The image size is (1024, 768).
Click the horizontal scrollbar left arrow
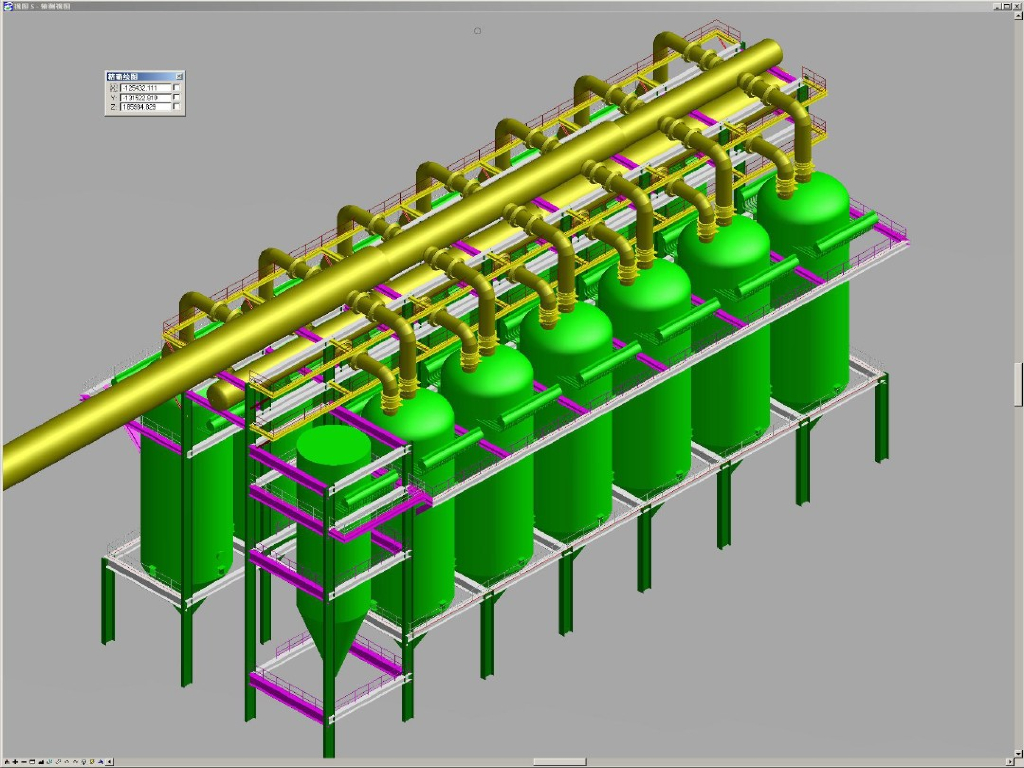pos(109,762)
